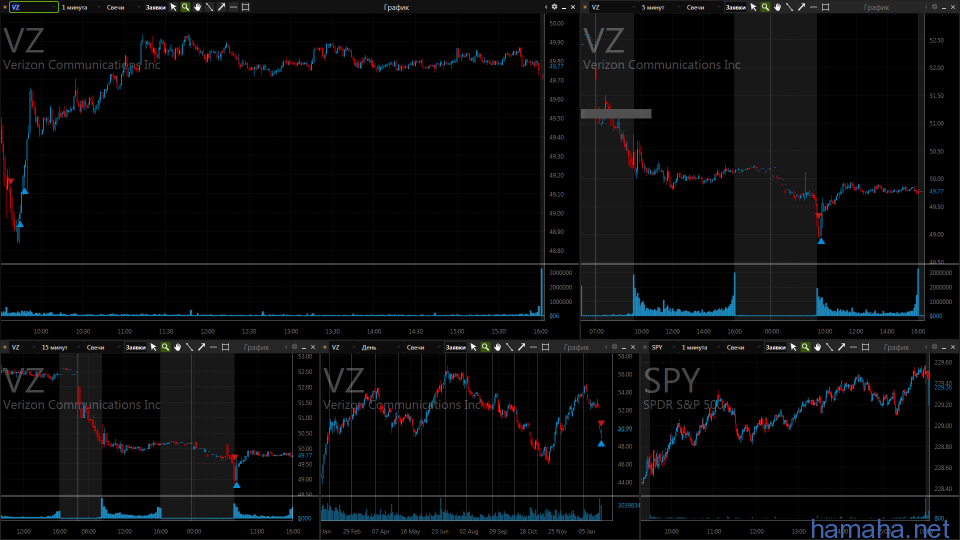Screen dimensions: 960x540
Task: Select rectangle tool in 5 минут chart
Action: click(825, 7)
